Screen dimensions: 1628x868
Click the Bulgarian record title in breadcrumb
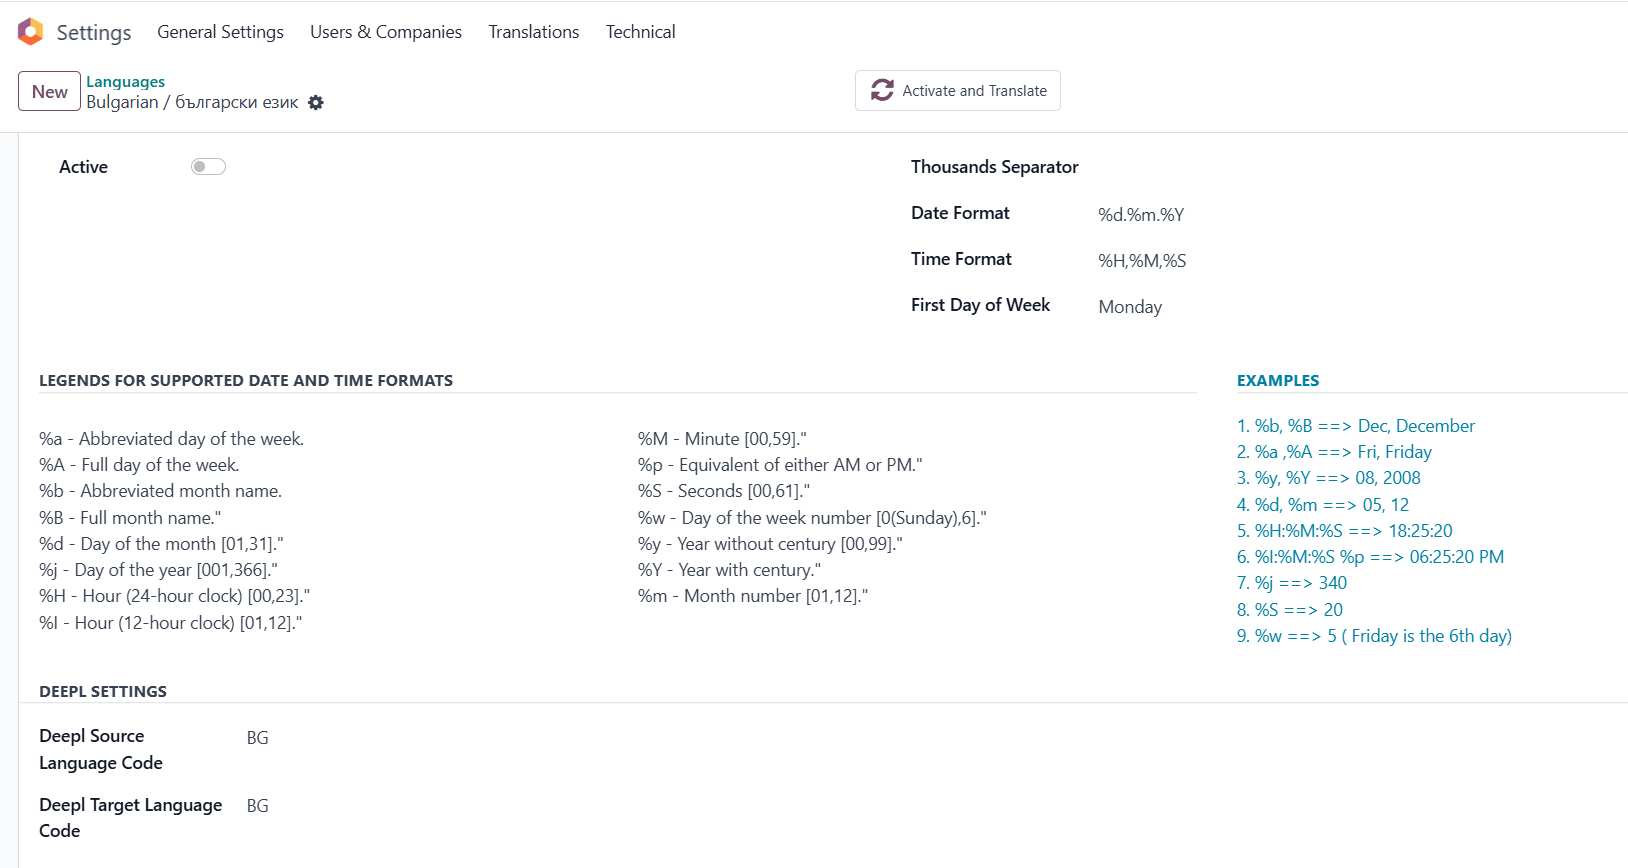click(x=192, y=102)
